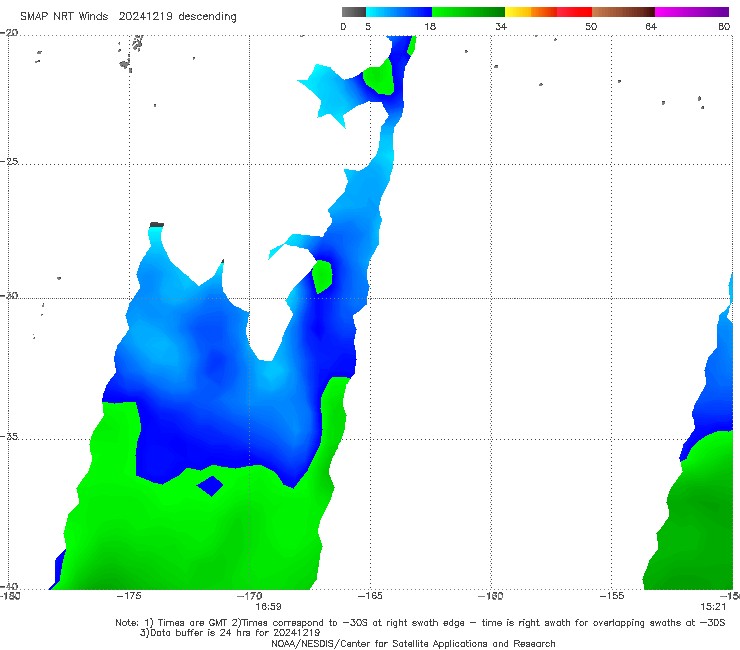The height and width of the screenshot is (650, 740).
Task: Click the '-155' longitude axis label
Action: 612,596
